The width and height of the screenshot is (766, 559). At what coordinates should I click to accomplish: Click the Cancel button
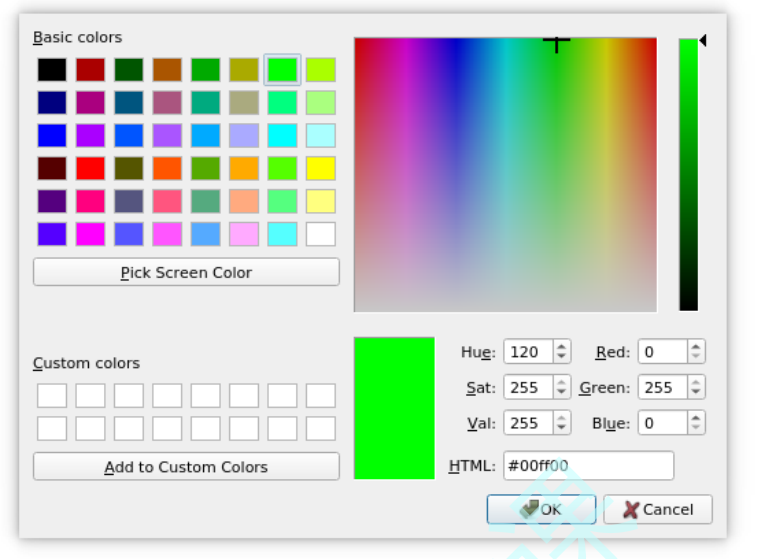point(658,509)
